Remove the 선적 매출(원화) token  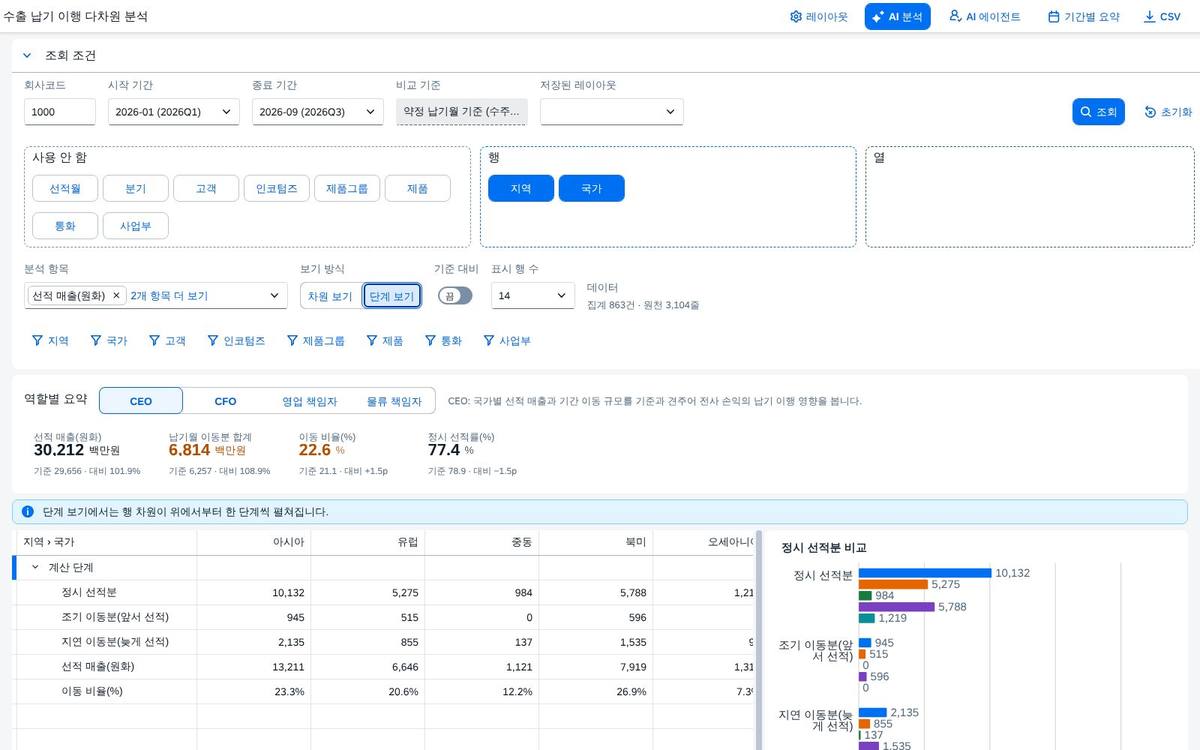pos(116,296)
